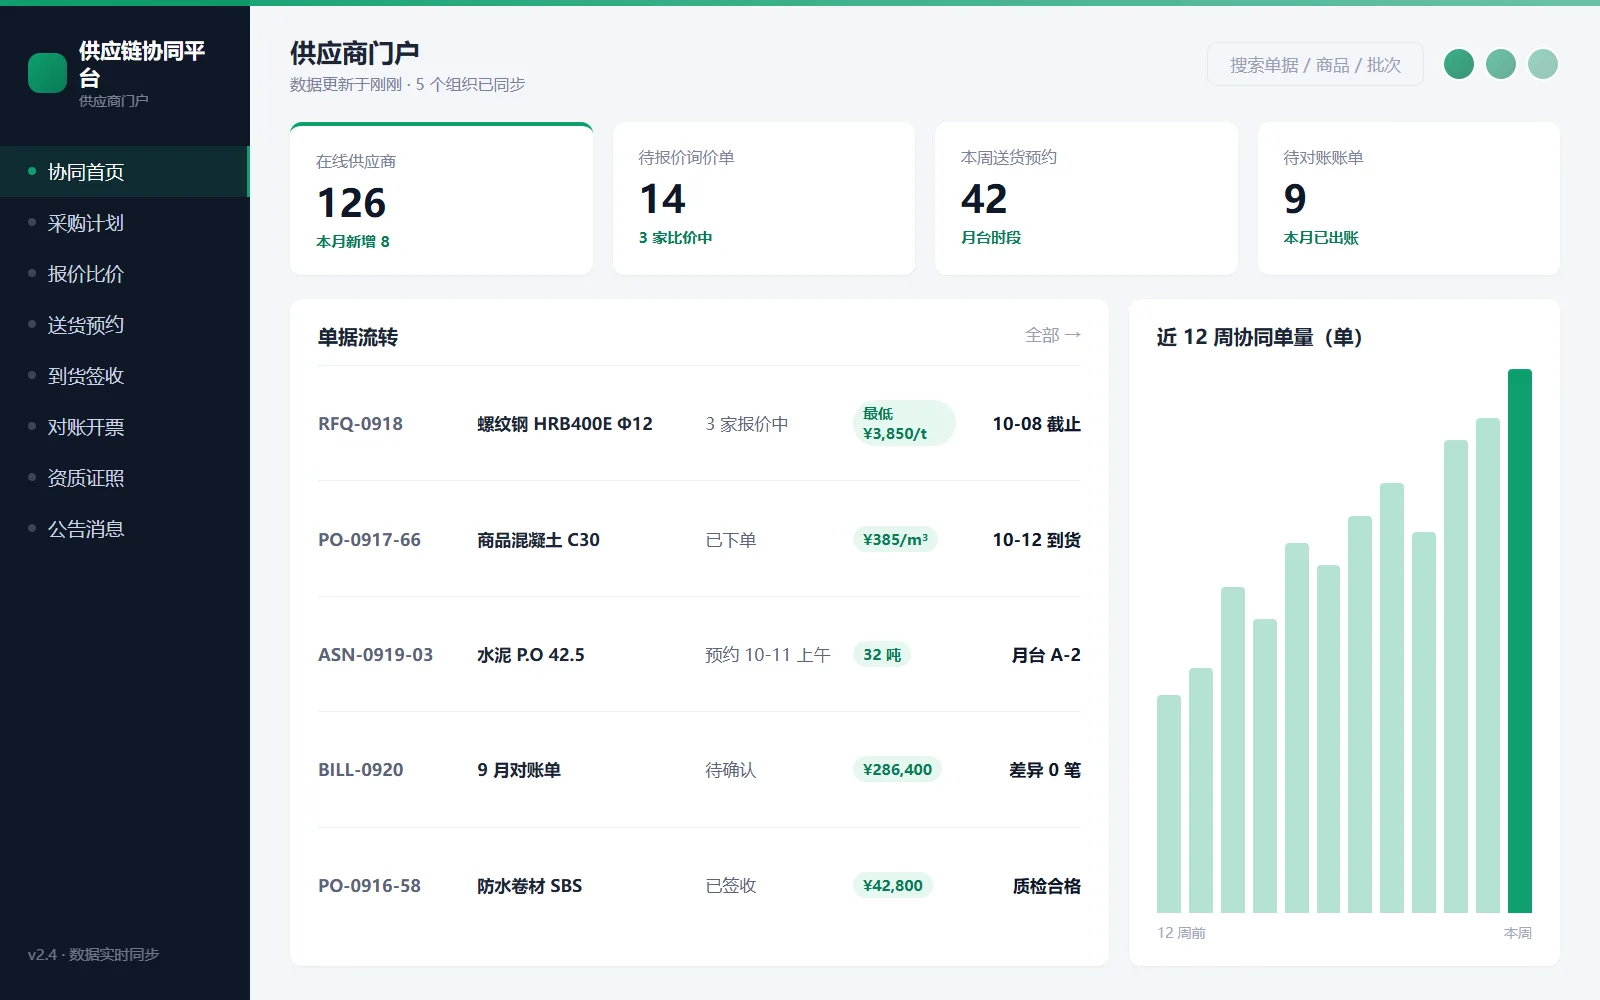
Task: Click the dark green 本周 chart bar
Action: pyautogui.click(x=1520, y=641)
